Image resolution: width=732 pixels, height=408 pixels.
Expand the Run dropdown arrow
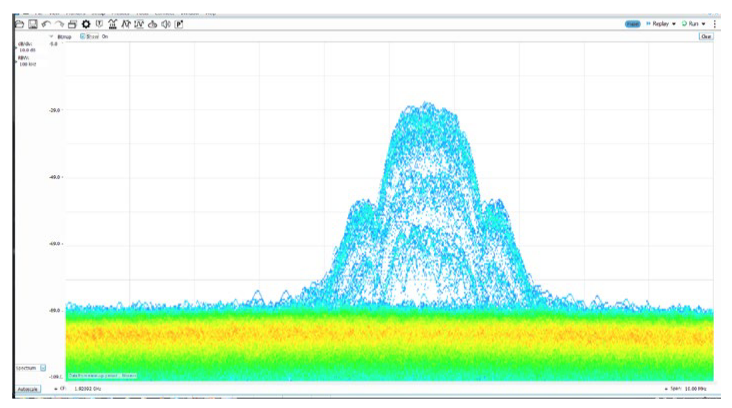[x=705, y=23]
